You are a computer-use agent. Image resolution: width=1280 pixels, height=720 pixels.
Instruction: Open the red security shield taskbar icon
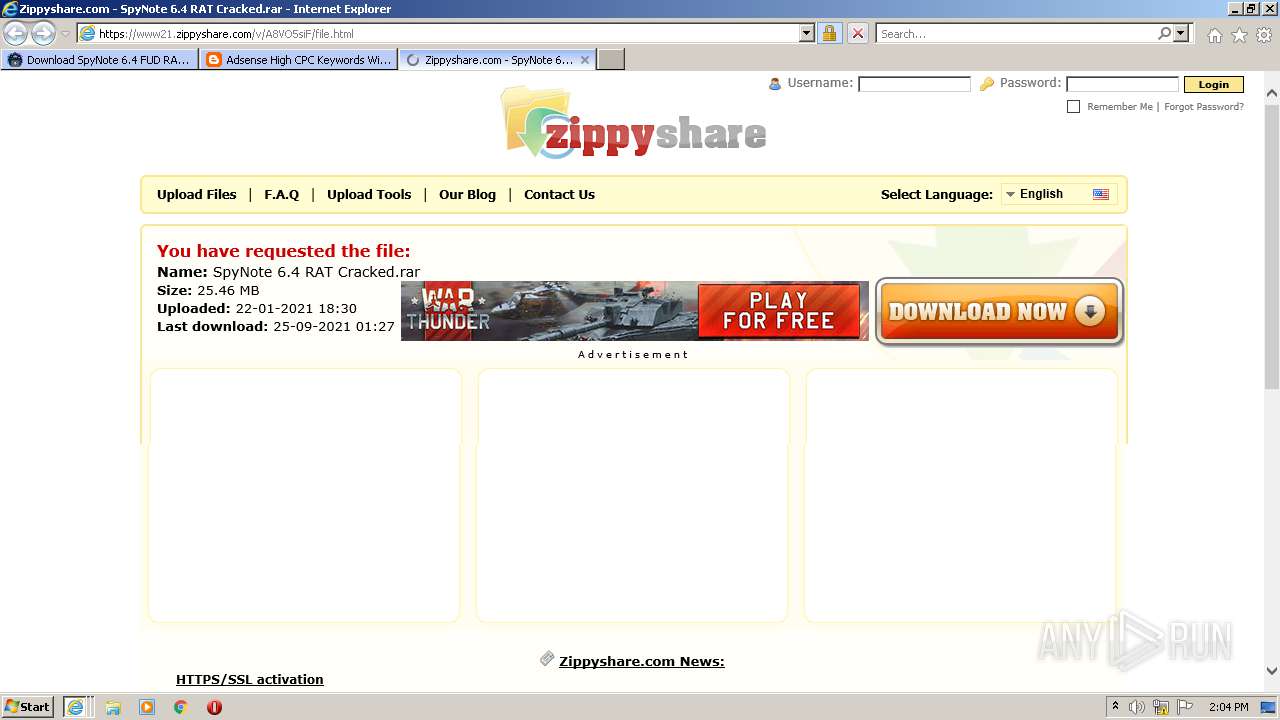pos(214,707)
